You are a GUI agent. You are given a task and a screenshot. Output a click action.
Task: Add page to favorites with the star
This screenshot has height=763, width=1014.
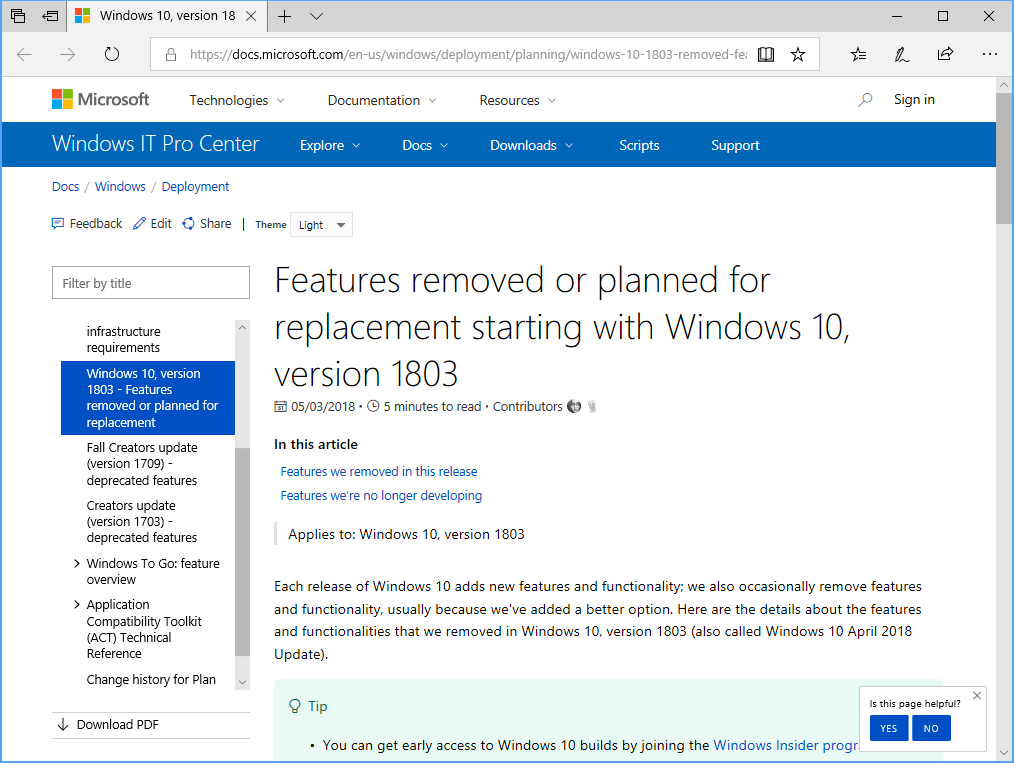[x=798, y=54]
